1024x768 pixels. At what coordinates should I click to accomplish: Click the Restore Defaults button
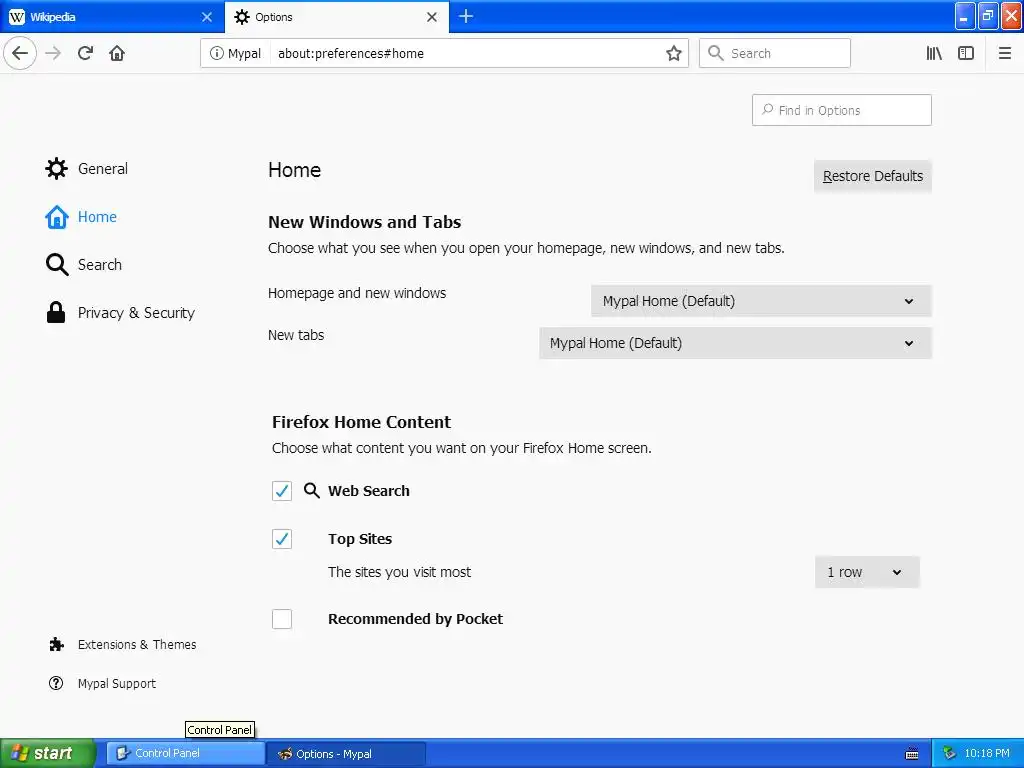872,176
